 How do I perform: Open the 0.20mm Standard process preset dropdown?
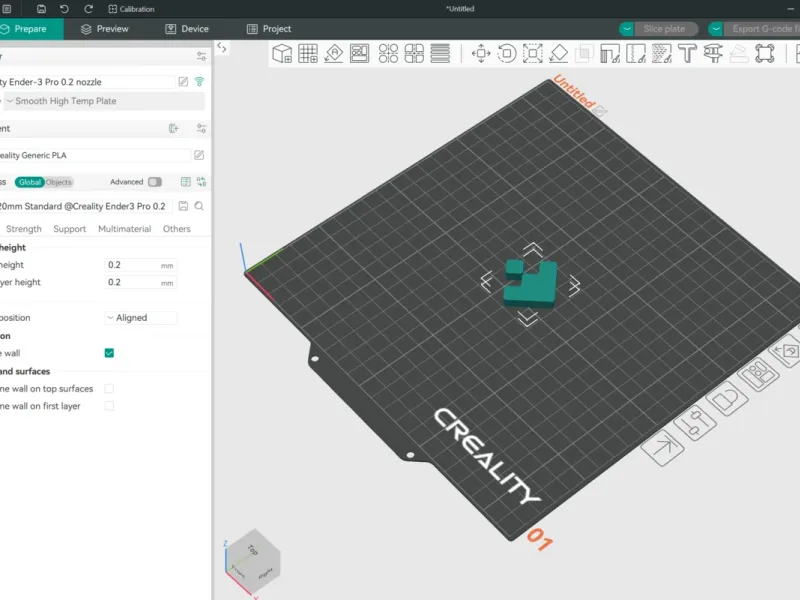click(86, 206)
